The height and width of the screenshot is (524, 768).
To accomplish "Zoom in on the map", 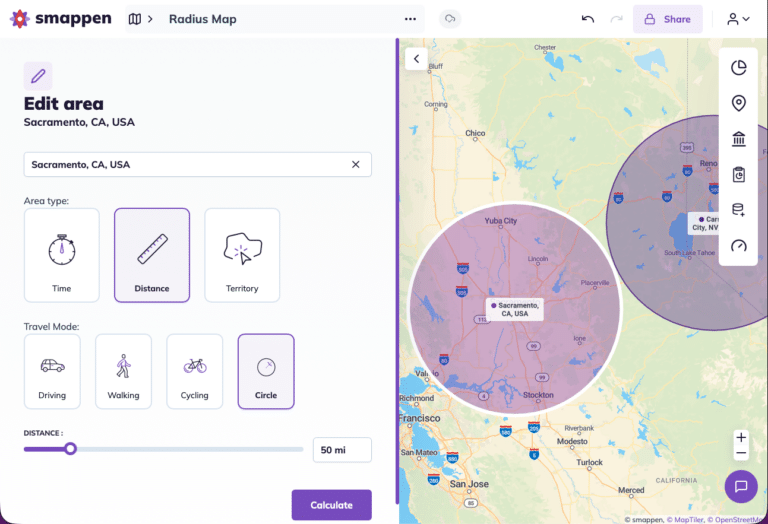I will point(742,437).
